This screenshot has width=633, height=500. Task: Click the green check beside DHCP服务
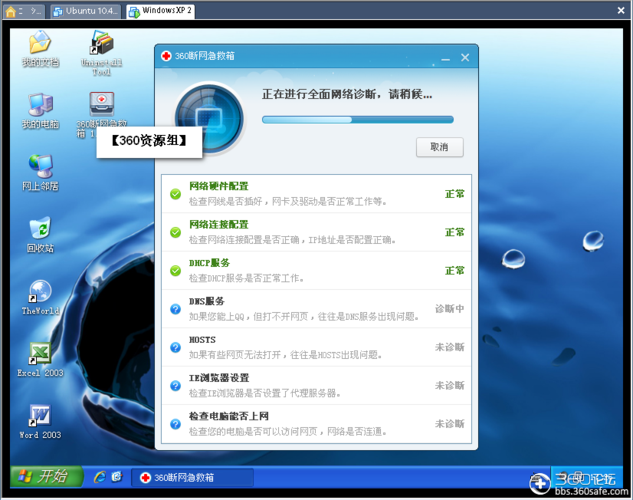click(175, 270)
